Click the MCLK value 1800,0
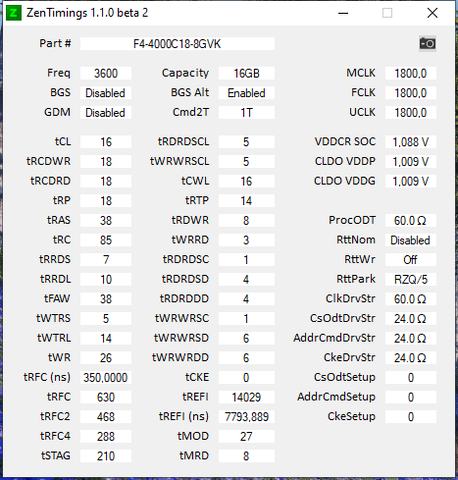This screenshot has width=458, height=480. [x=411, y=73]
